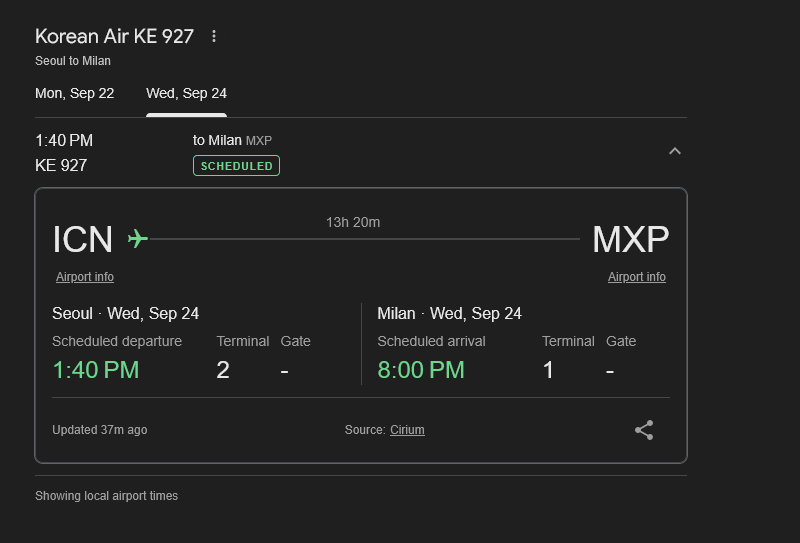Open the Cirium source link
This screenshot has width=800, height=543.
pyautogui.click(x=407, y=430)
